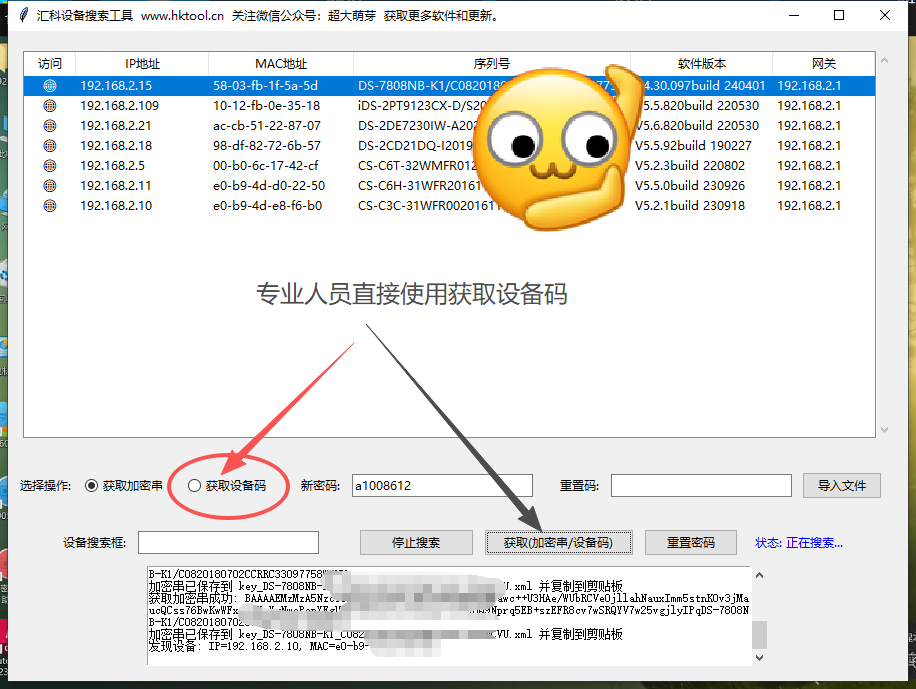Enable the 获取设备码 option
This screenshot has height=689, width=916.
[x=195, y=485]
